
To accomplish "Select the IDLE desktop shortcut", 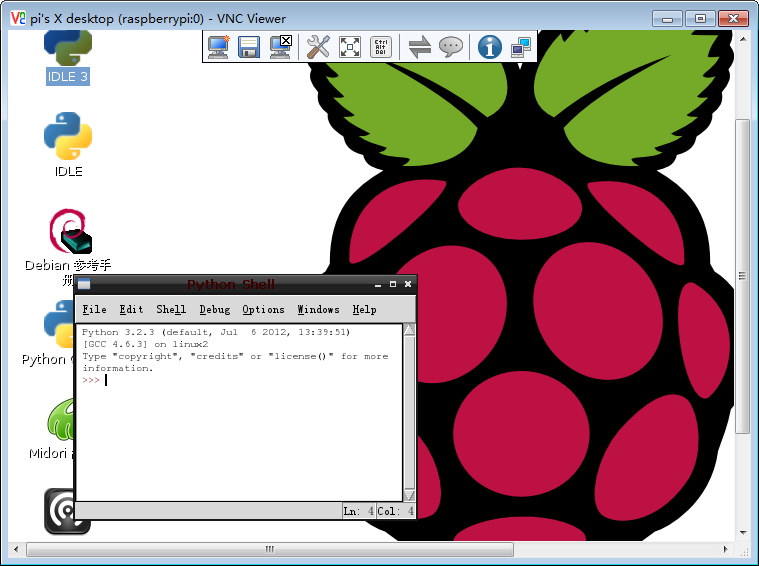I will (x=68, y=144).
